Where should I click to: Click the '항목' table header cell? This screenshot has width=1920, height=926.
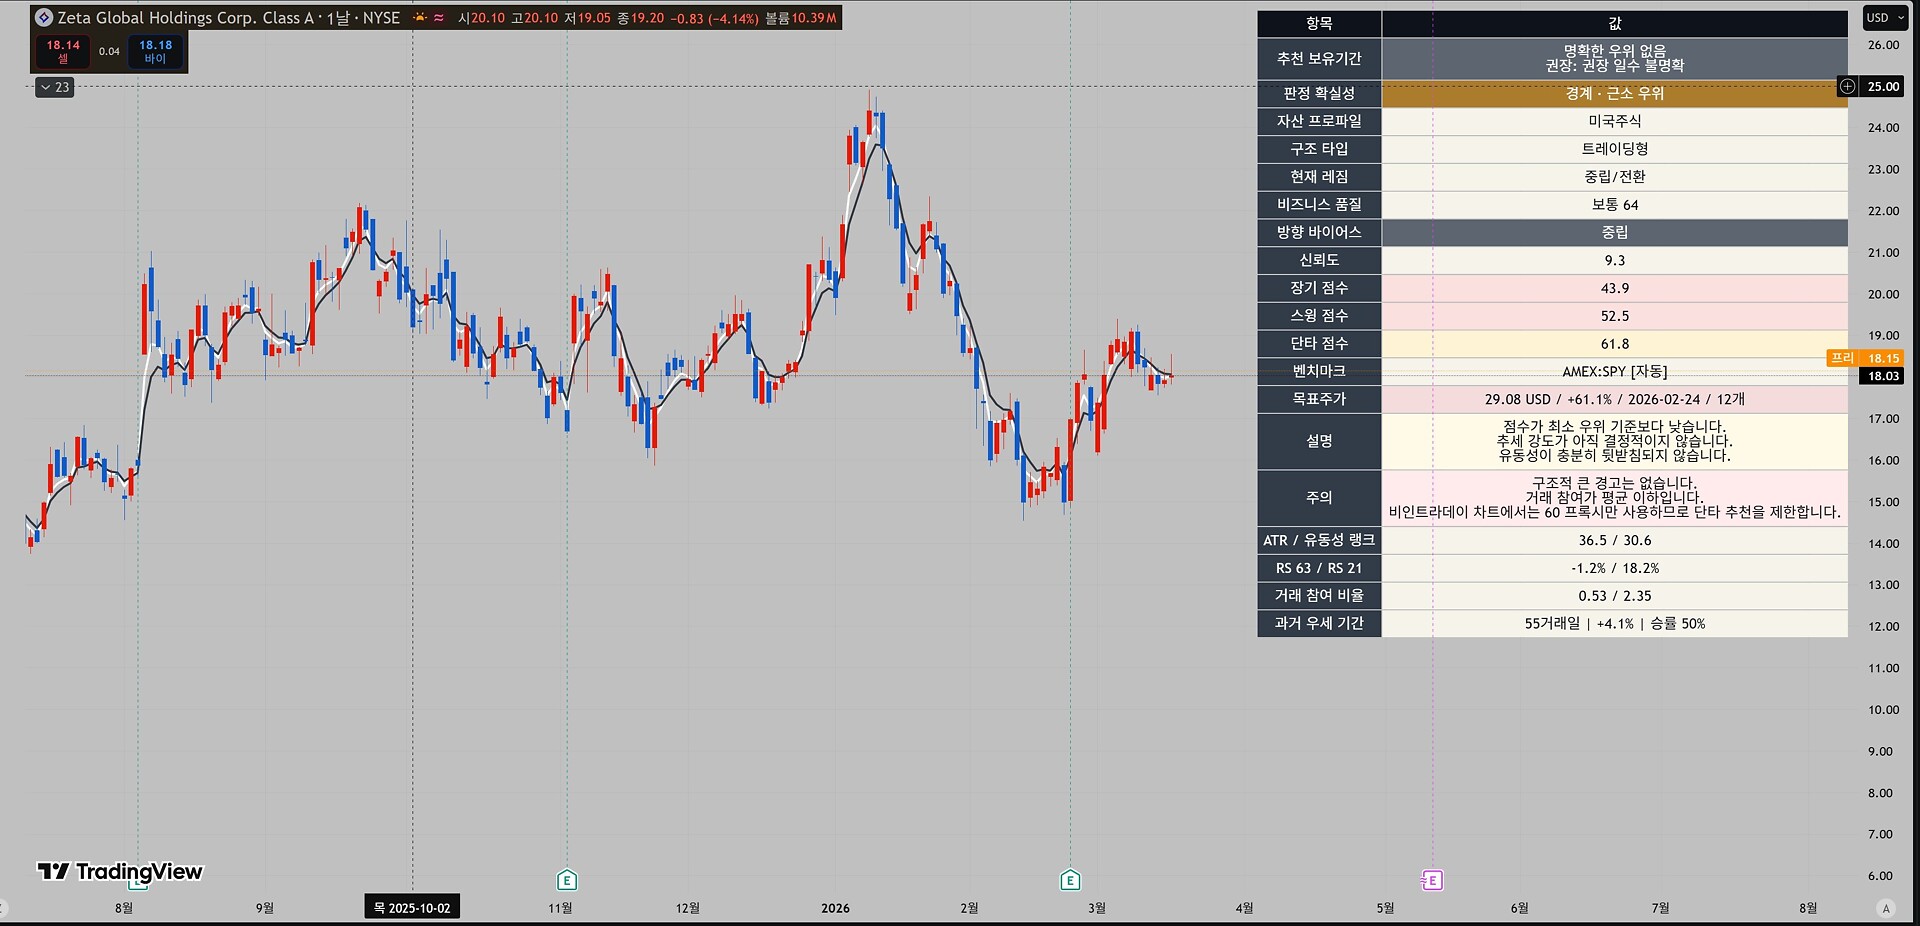click(x=1319, y=23)
